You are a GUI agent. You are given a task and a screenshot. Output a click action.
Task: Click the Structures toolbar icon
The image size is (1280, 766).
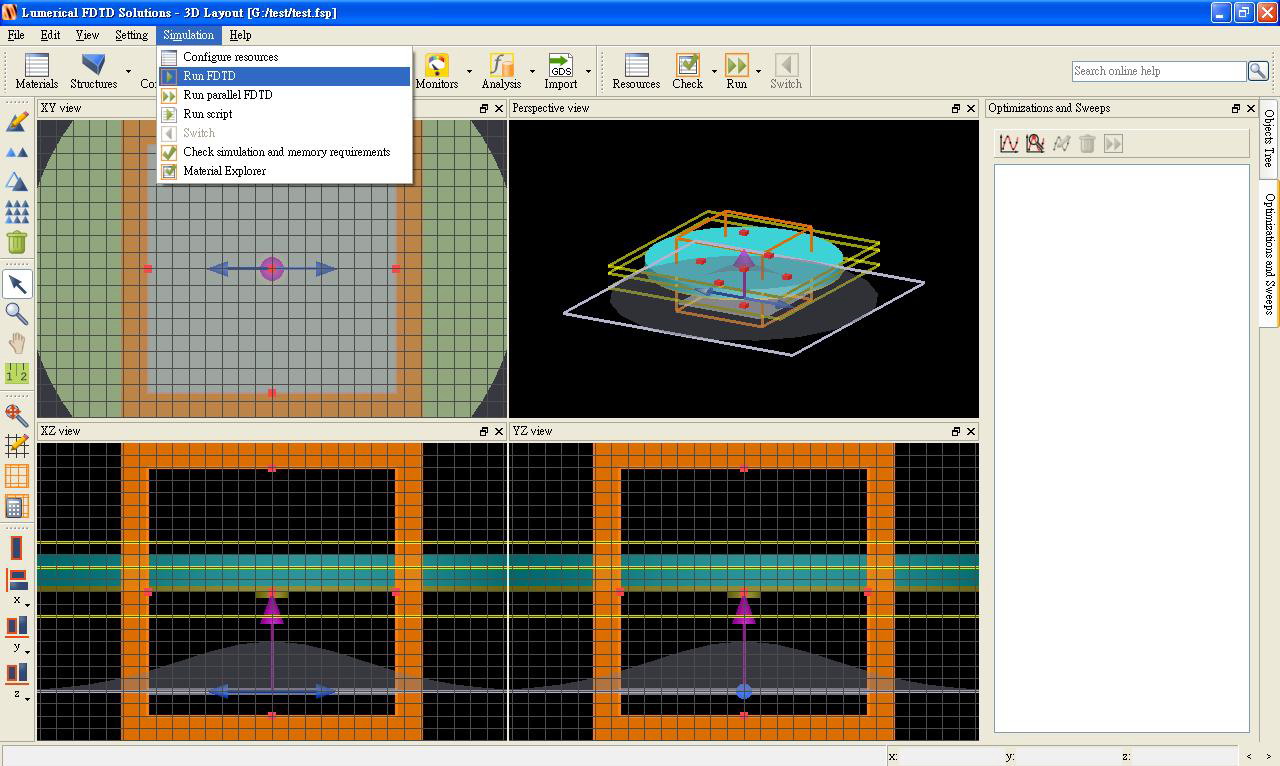point(93,71)
